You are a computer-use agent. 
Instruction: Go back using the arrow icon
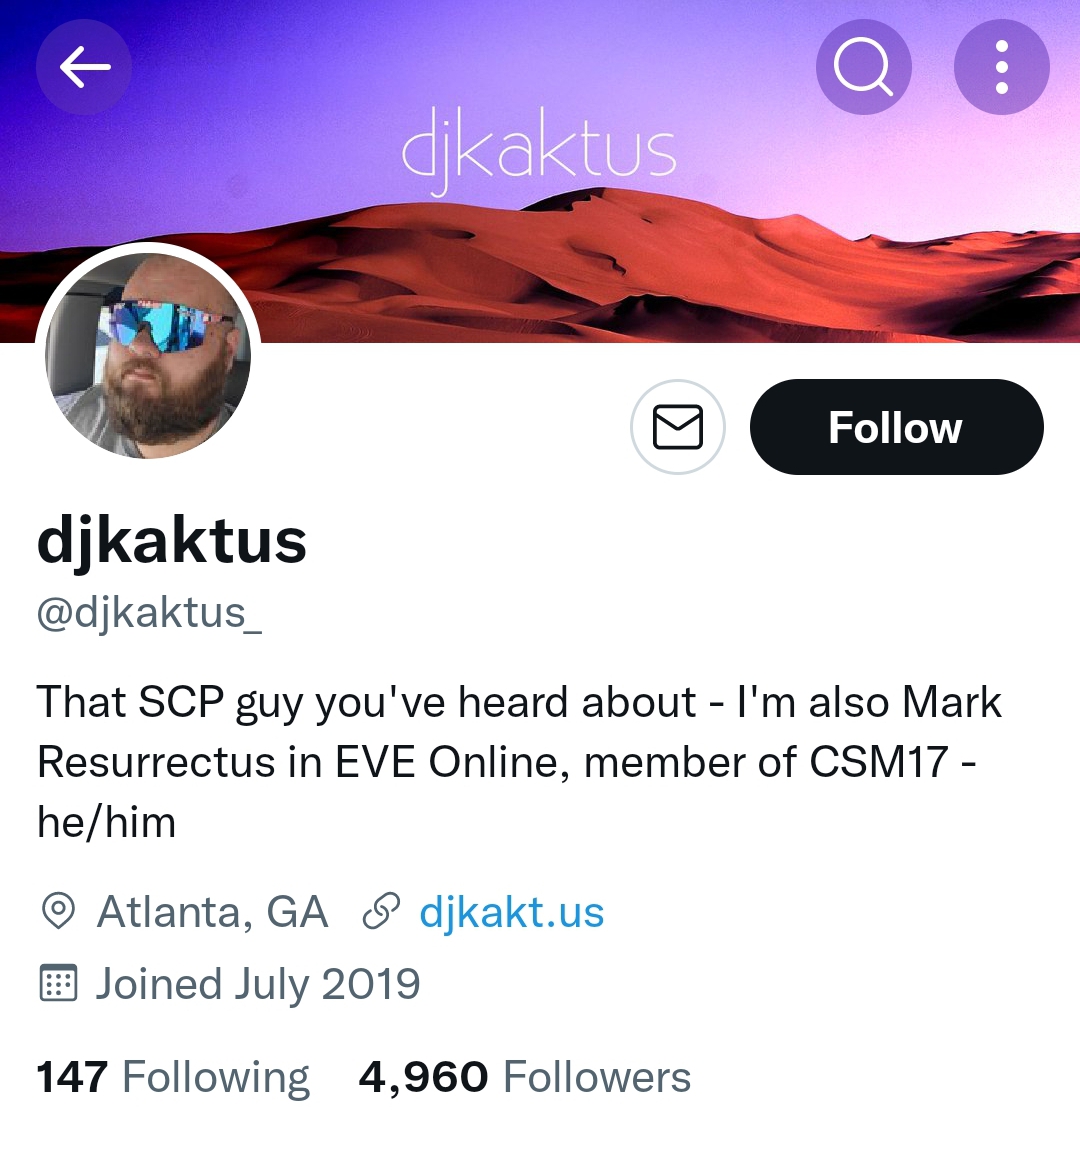coord(84,67)
